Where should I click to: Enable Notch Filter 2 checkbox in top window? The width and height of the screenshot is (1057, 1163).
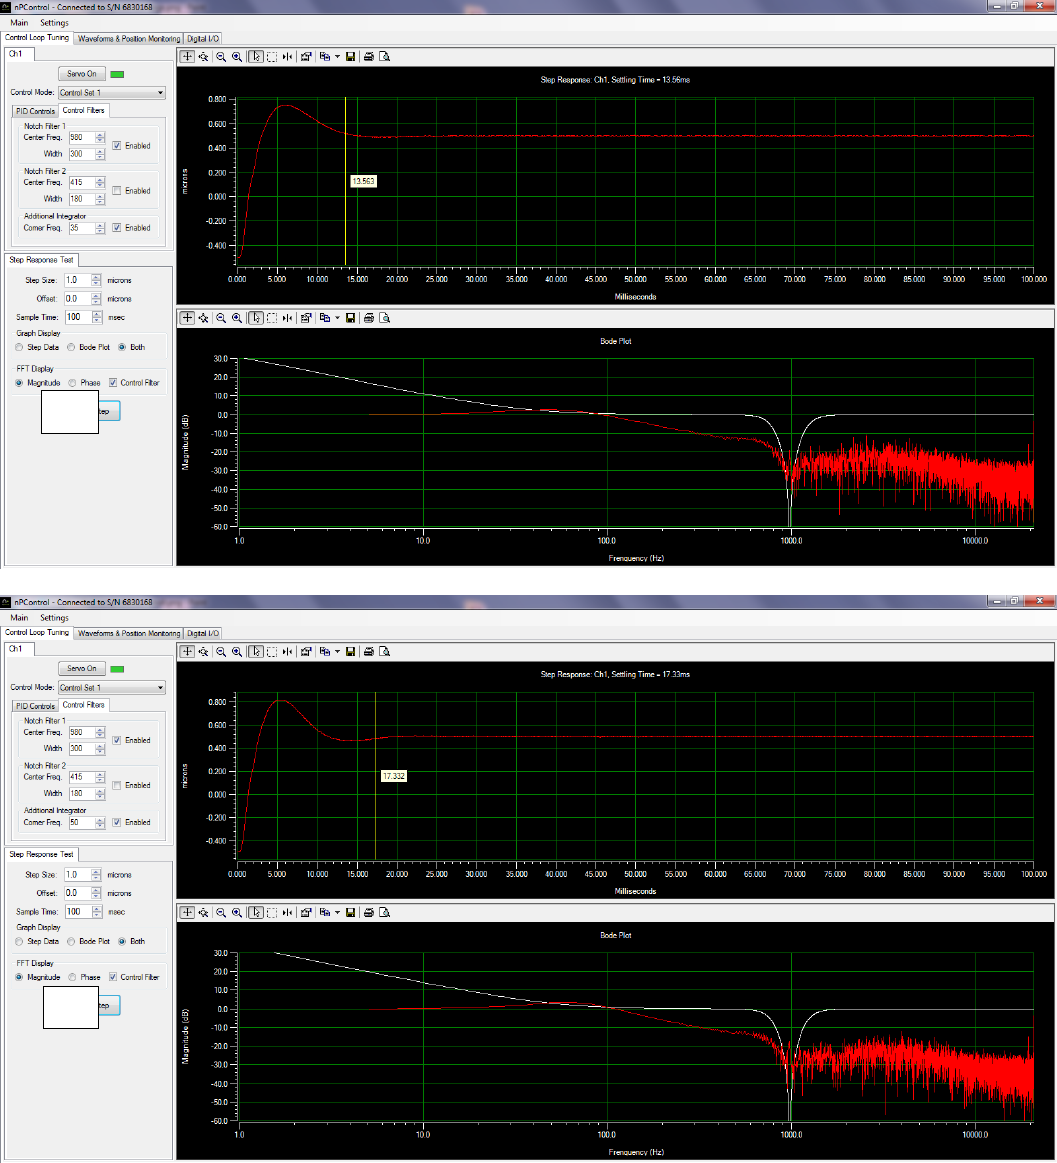click(117, 191)
